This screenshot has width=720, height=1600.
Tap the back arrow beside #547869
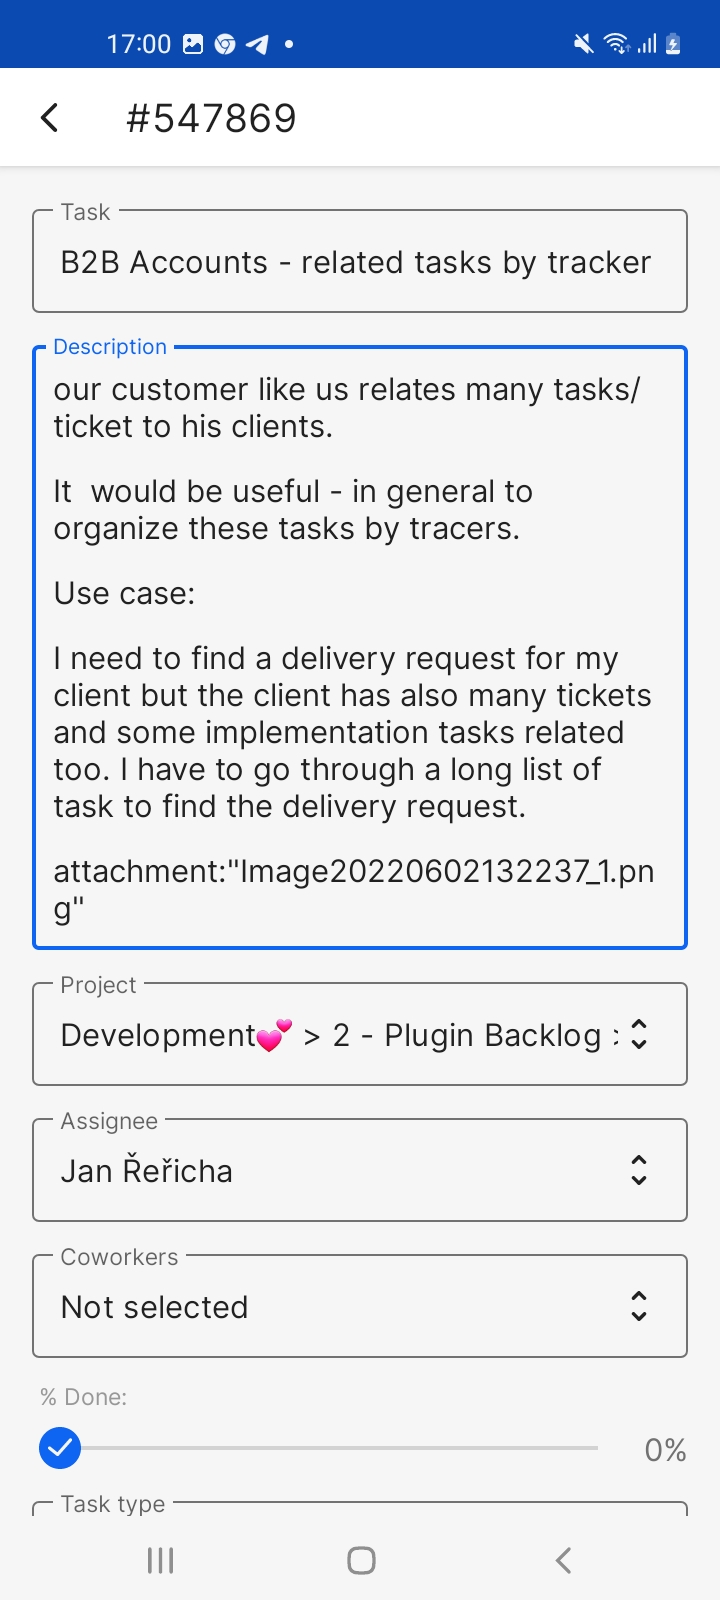point(49,118)
